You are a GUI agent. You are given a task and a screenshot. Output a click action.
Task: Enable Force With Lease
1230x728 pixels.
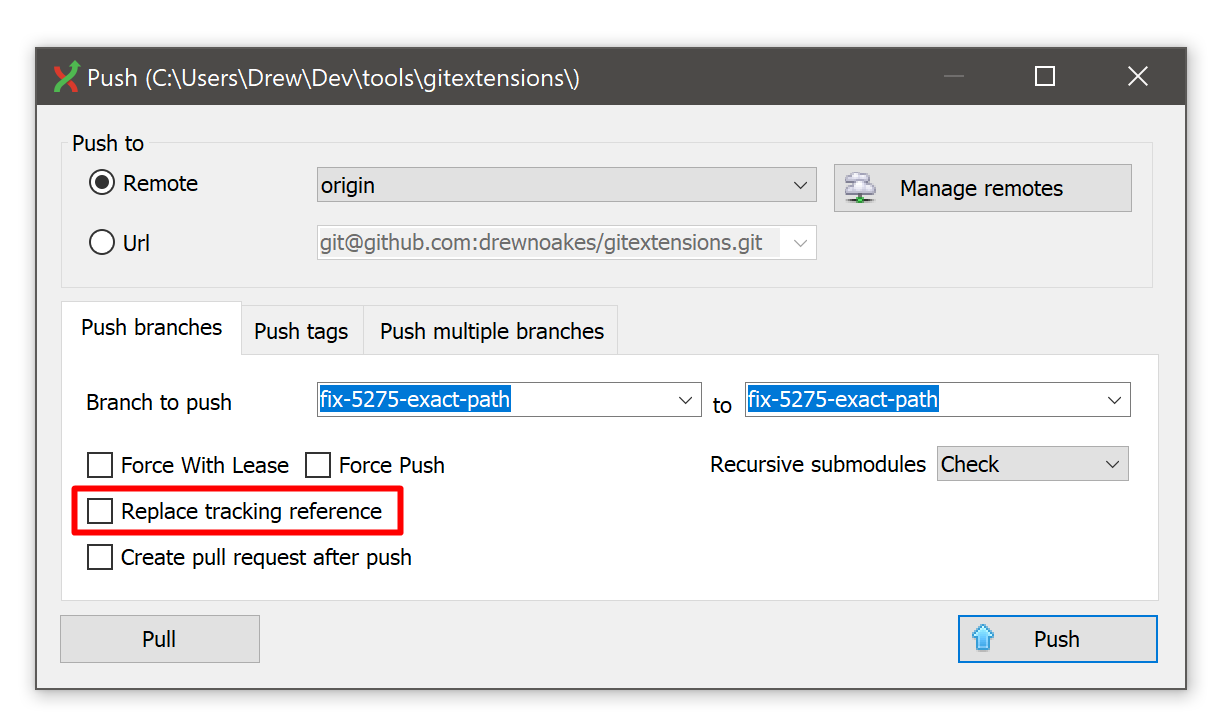pyautogui.click(x=99, y=464)
